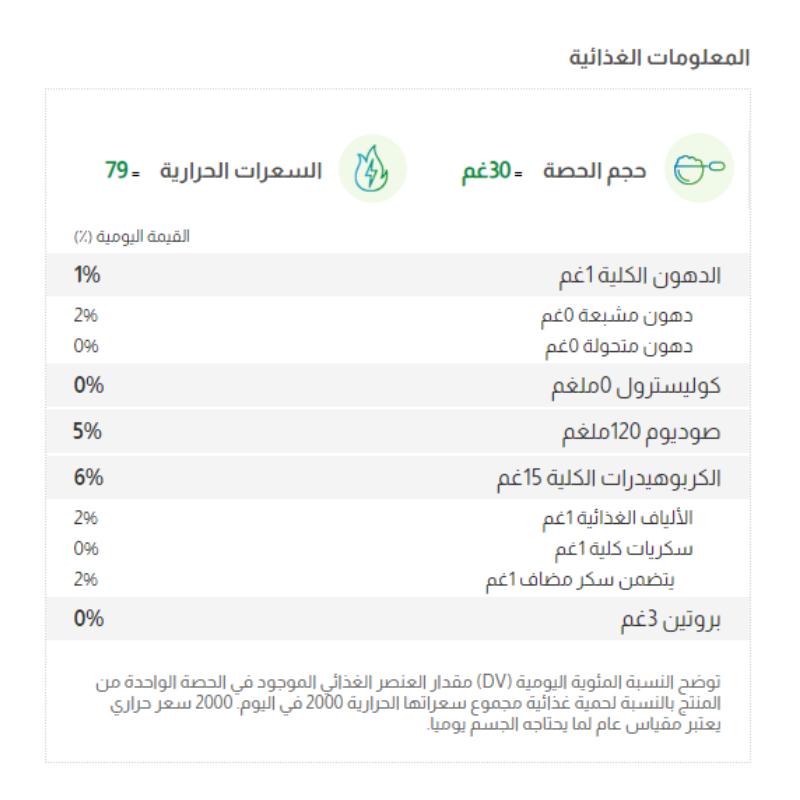Select the كوليسترول 0ملغم row
Image resolution: width=800 pixels, height=800 pixels.
[x=636, y=386]
